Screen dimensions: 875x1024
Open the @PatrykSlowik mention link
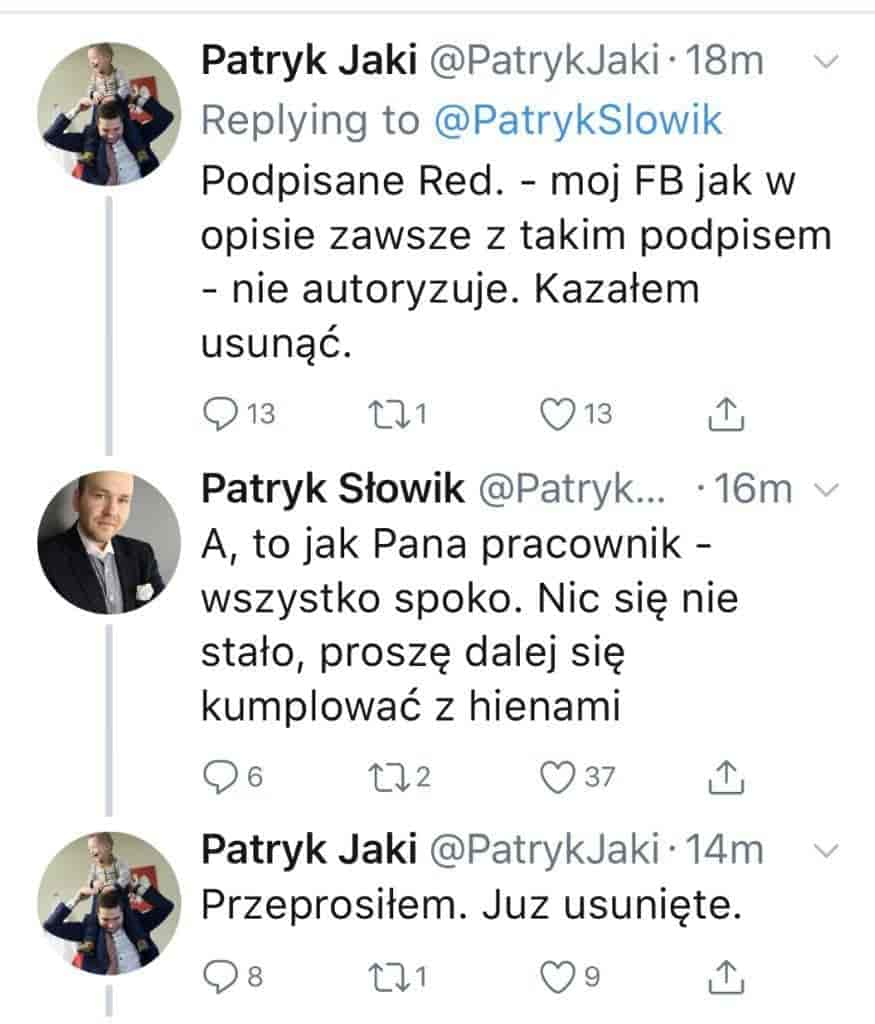point(578,120)
